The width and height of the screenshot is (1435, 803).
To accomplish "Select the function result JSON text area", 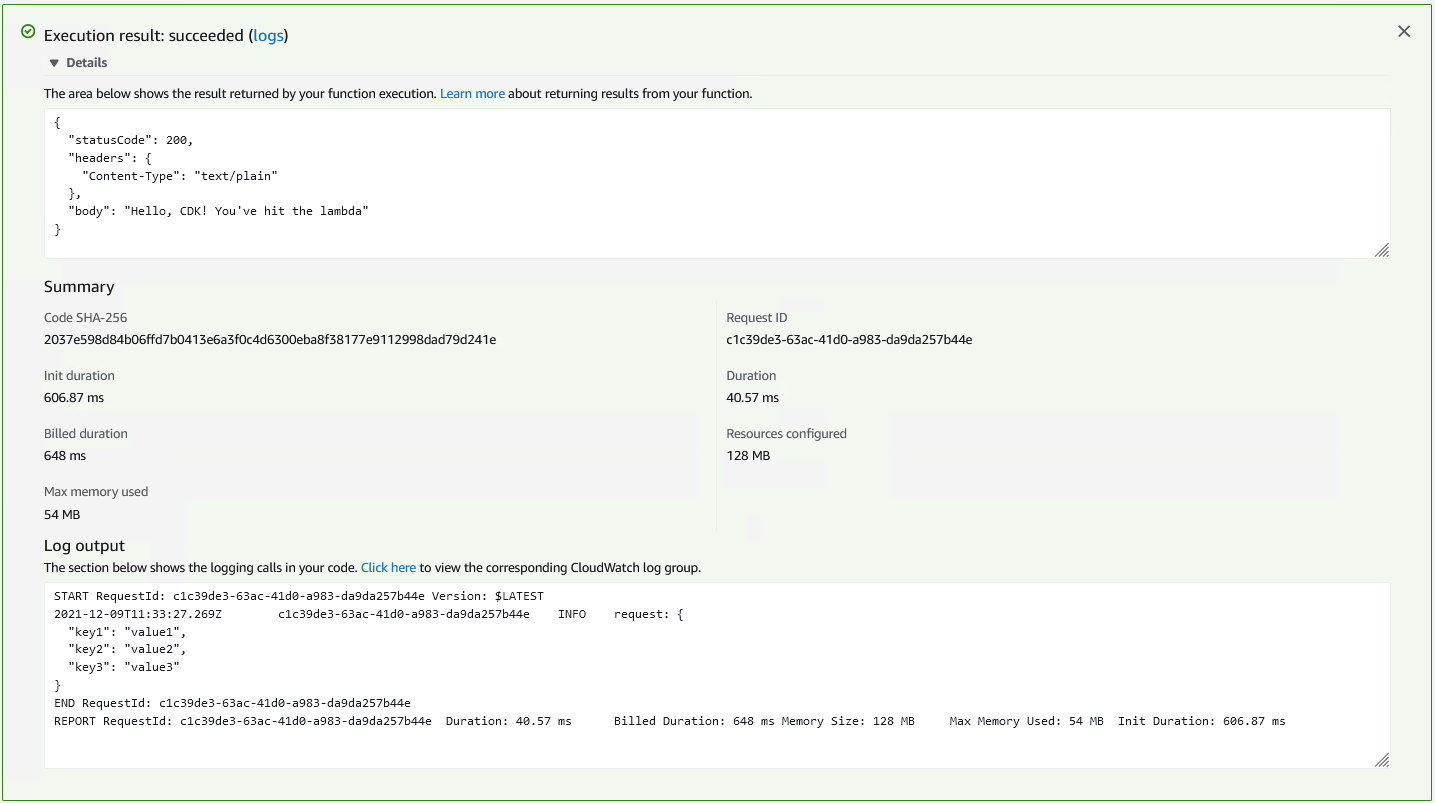I will [716, 183].
